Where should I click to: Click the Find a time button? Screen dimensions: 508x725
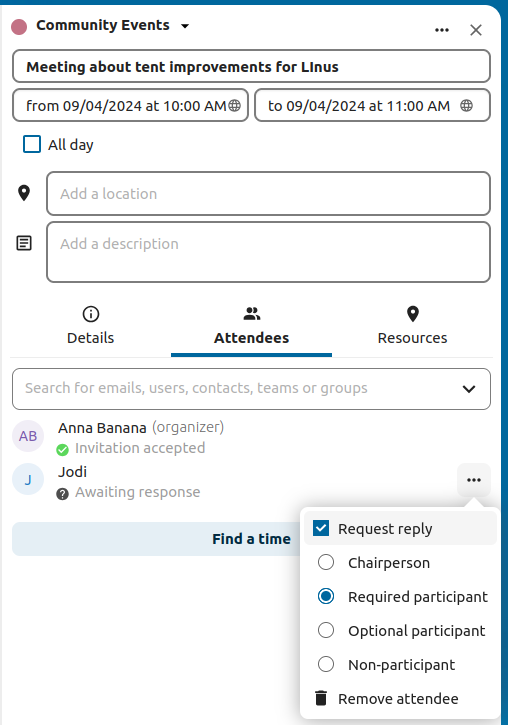pyautogui.click(x=251, y=539)
